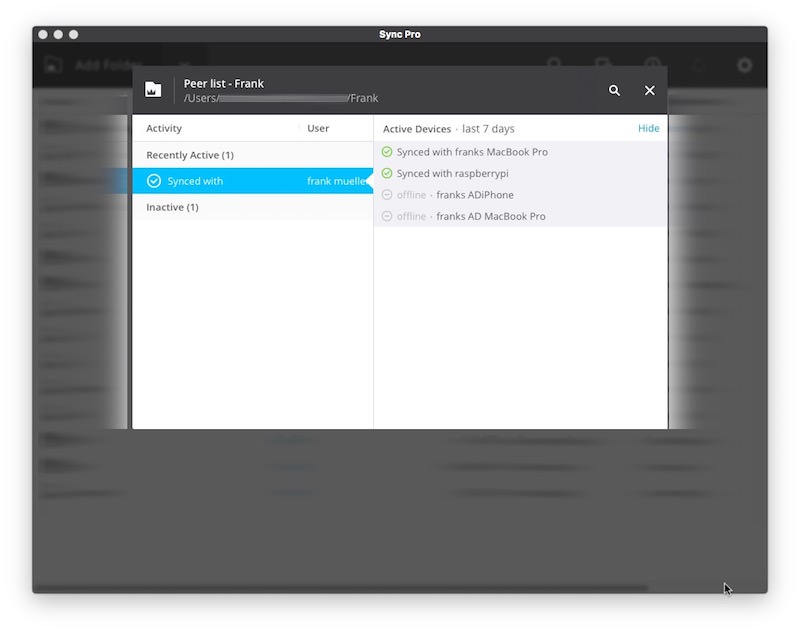
Task: Click the offline icon for franks AD MacBook Pro
Action: tap(387, 216)
